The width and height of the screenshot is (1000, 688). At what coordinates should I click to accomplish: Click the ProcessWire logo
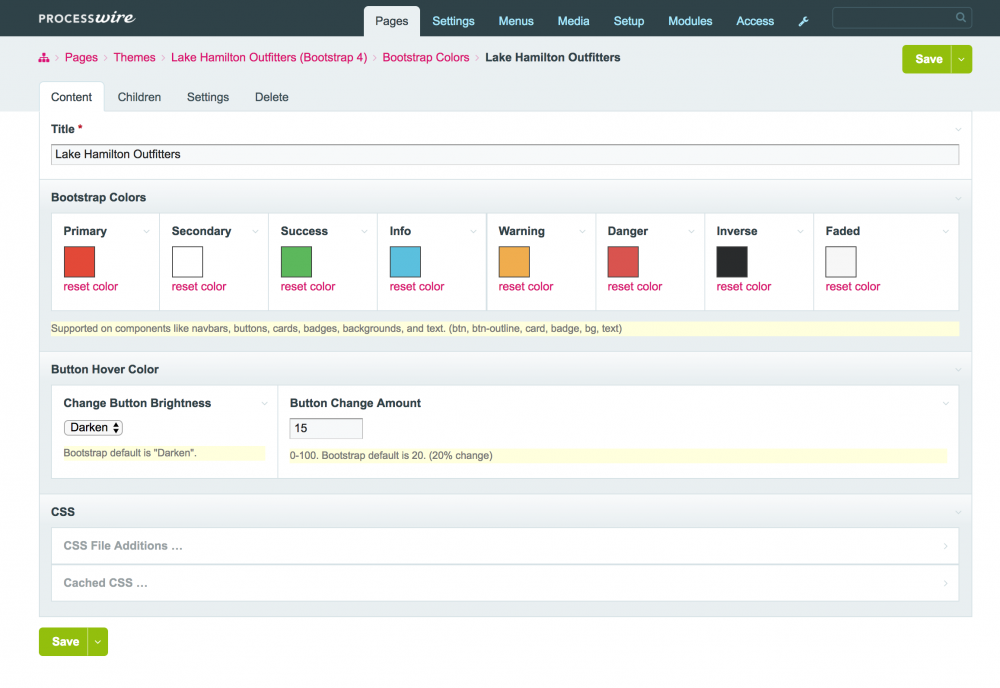point(86,18)
